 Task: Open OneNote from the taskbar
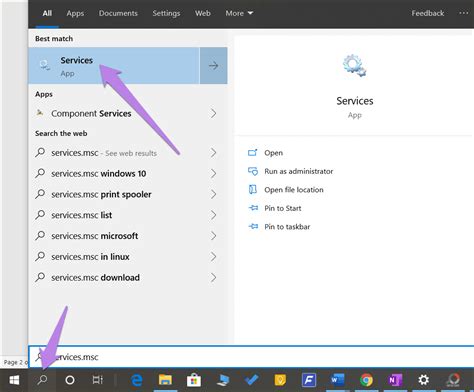[x=395, y=380]
